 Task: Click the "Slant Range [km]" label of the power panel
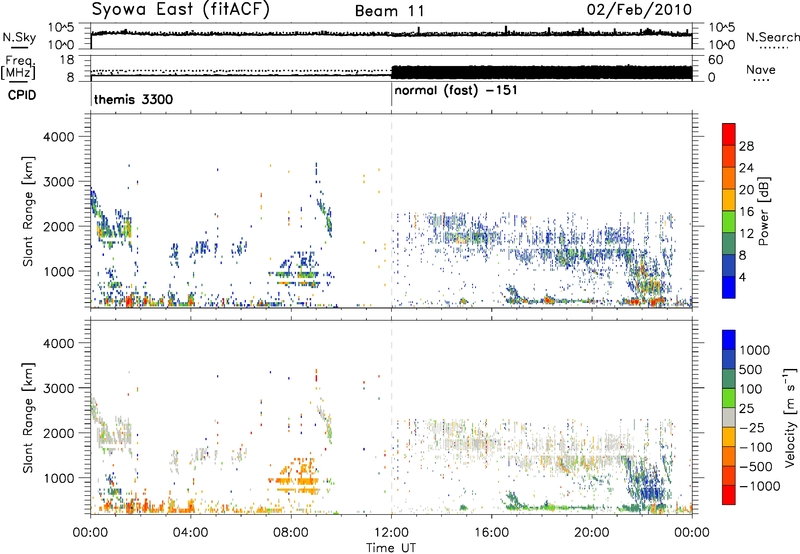point(28,211)
